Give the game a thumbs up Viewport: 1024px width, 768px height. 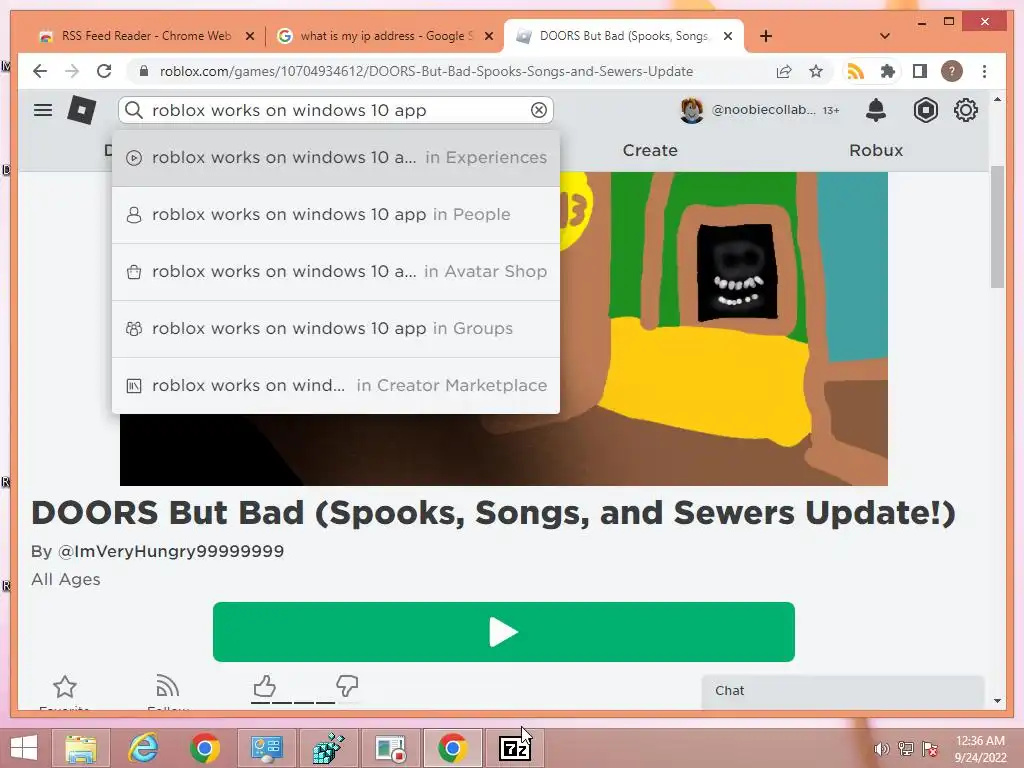tap(264, 686)
